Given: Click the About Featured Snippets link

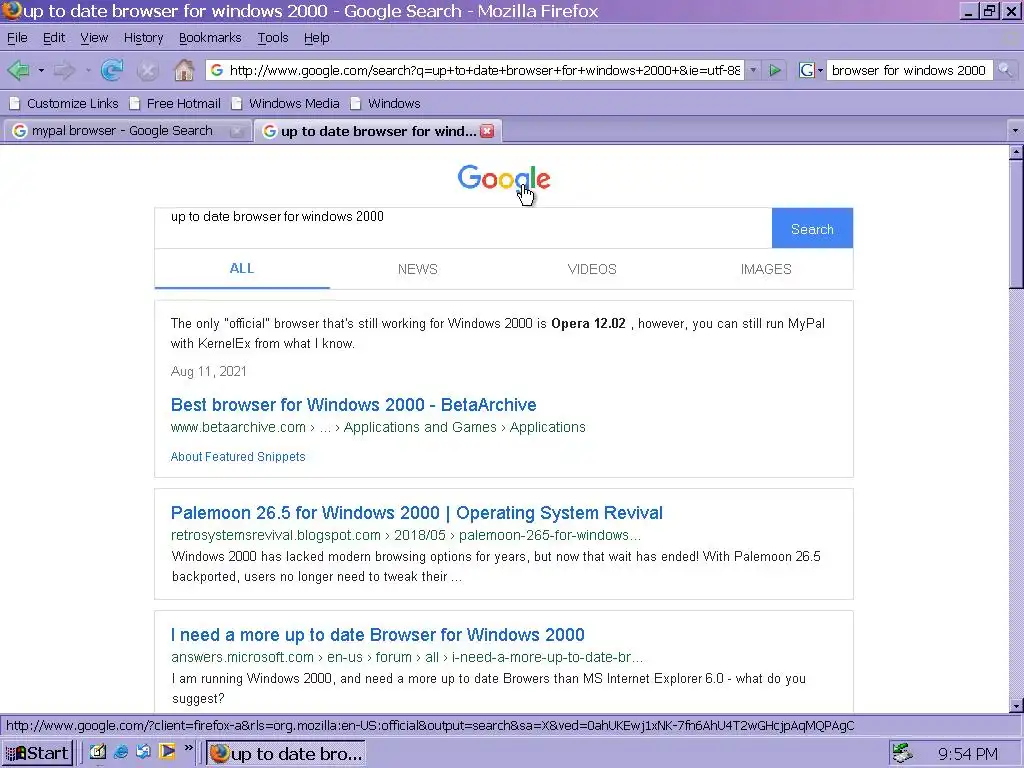Looking at the screenshot, I should (238, 456).
